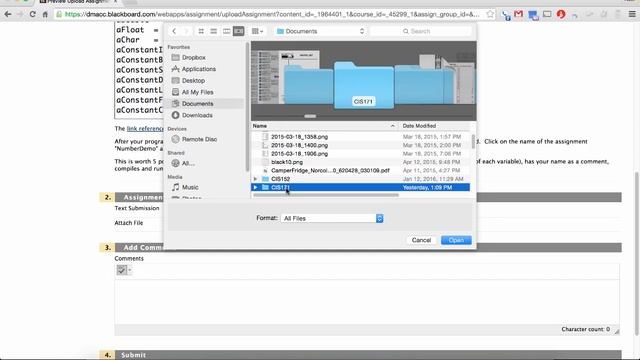Reload the Blackboard page
This screenshot has width=640, height=360.
[32, 14]
